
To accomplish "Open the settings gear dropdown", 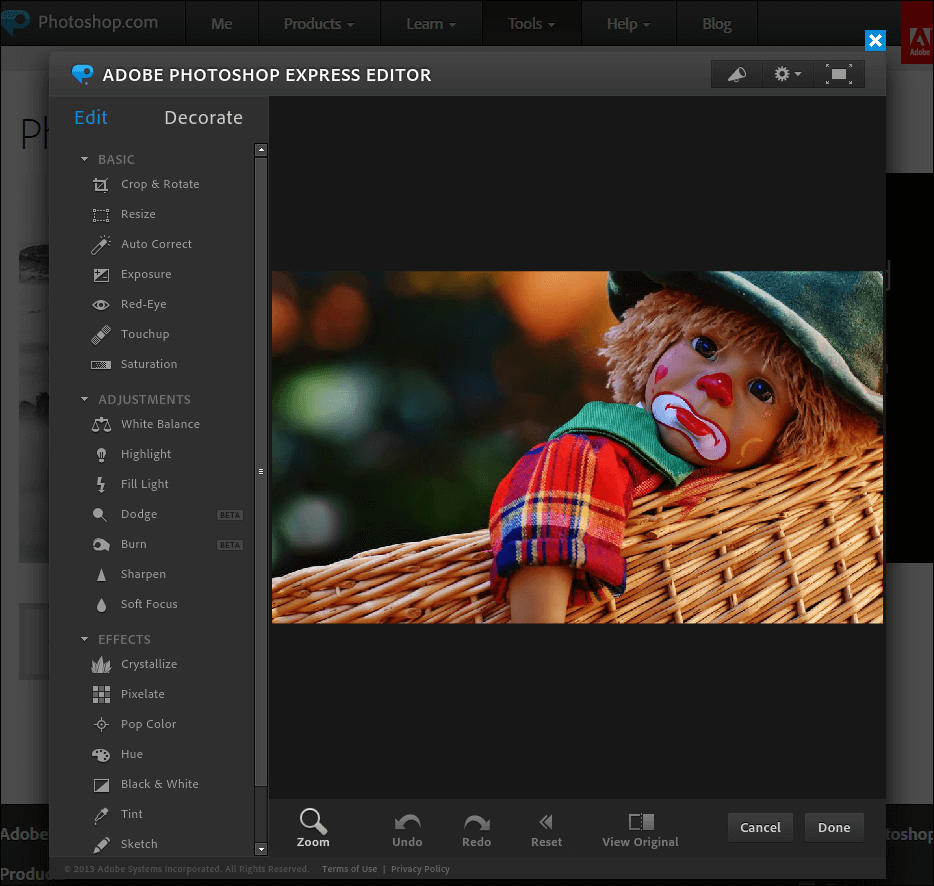I will pyautogui.click(x=787, y=75).
